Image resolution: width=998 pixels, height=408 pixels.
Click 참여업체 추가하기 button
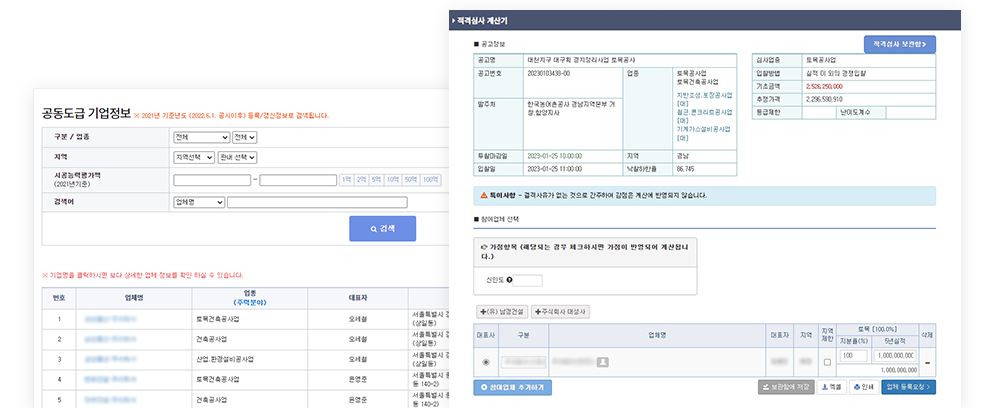pyautogui.click(x=513, y=386)
